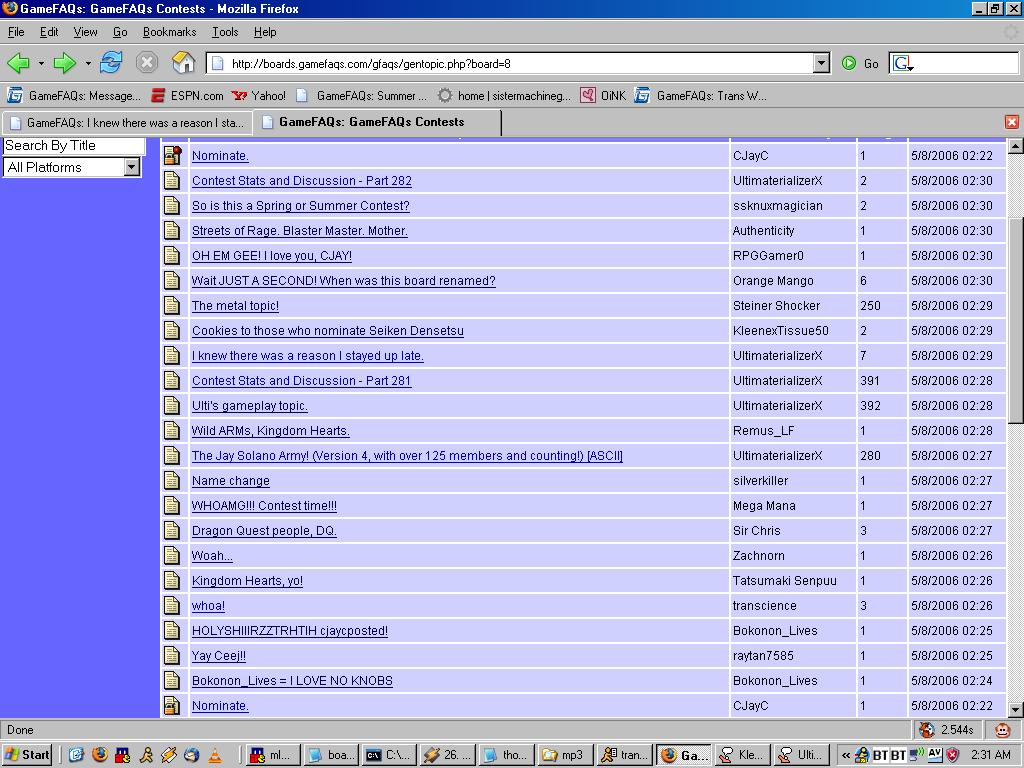This screenshot has width=1024, height=768.
Task: Open the Back button history dropdown arrow
Action: (x=41, y=64)
